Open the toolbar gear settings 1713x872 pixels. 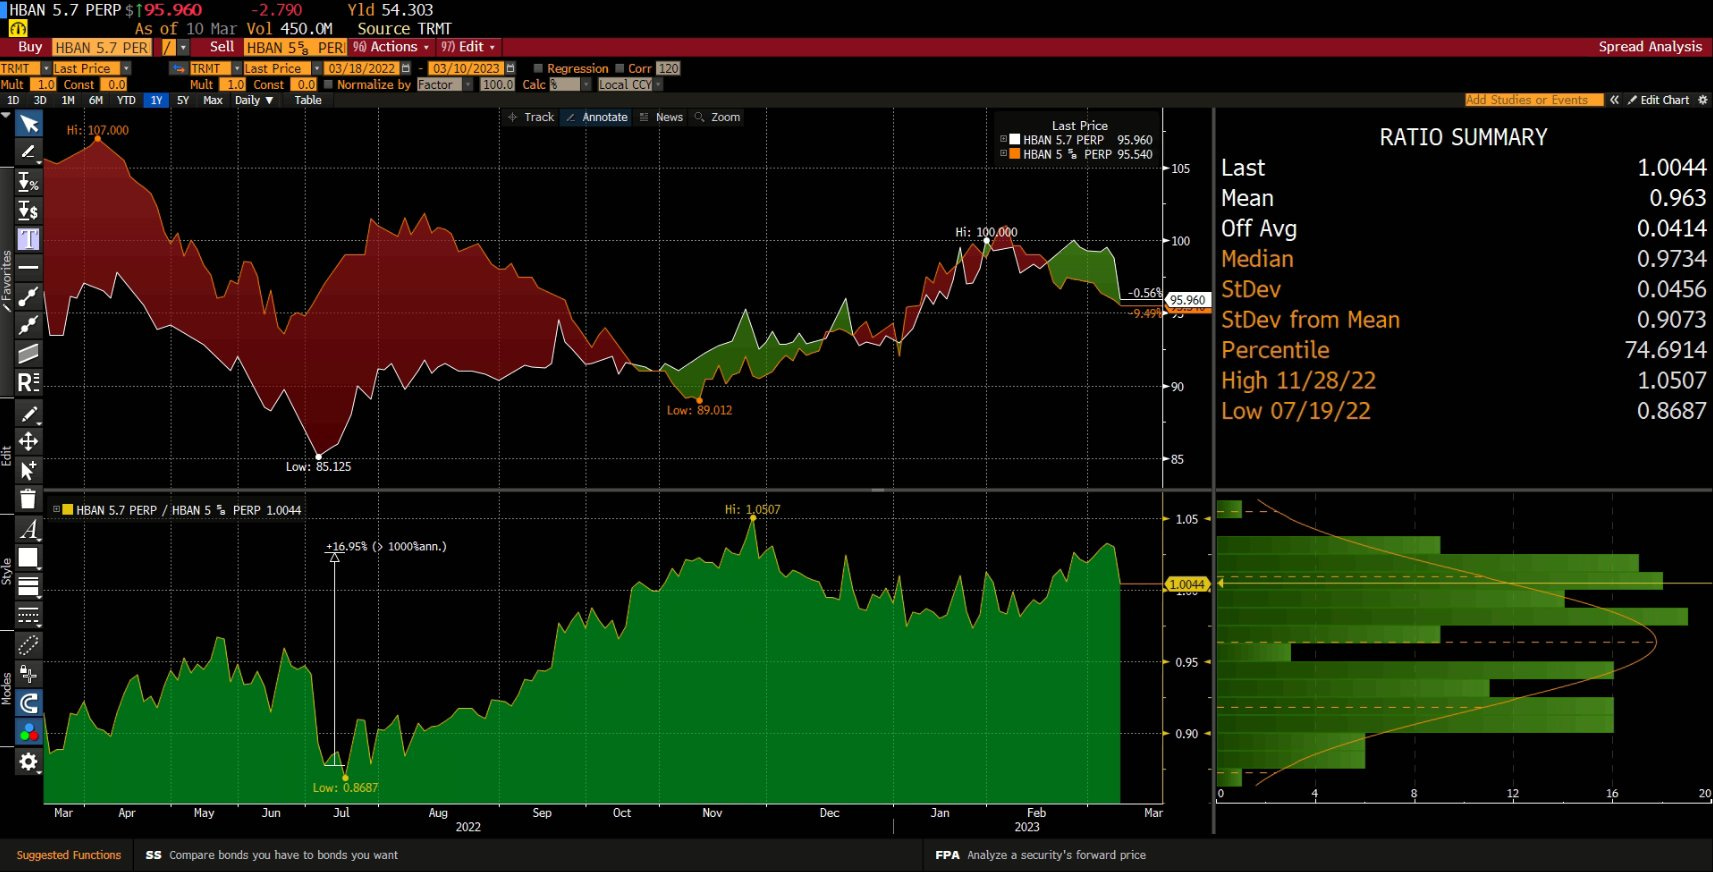click(28, 762)
